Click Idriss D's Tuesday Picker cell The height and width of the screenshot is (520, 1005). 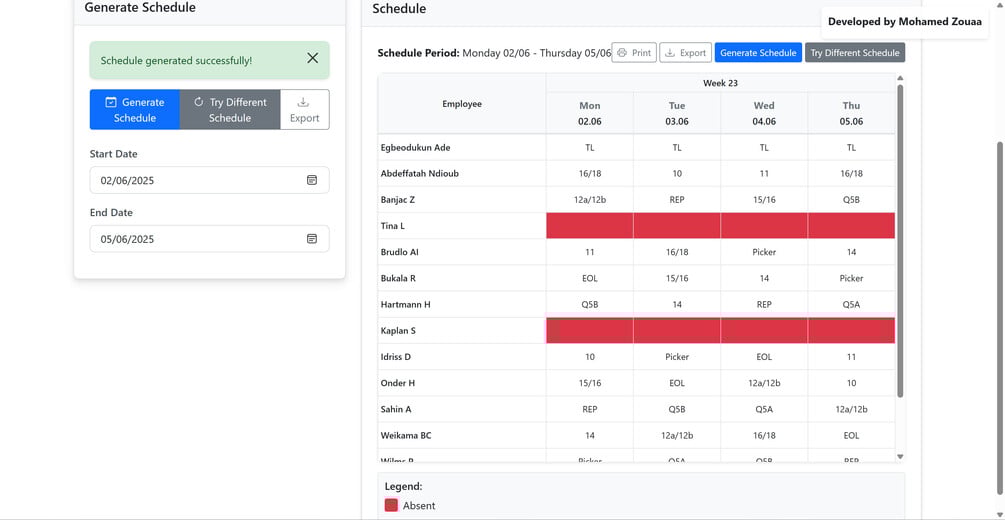pyautogui.click(x=677, y=356)
